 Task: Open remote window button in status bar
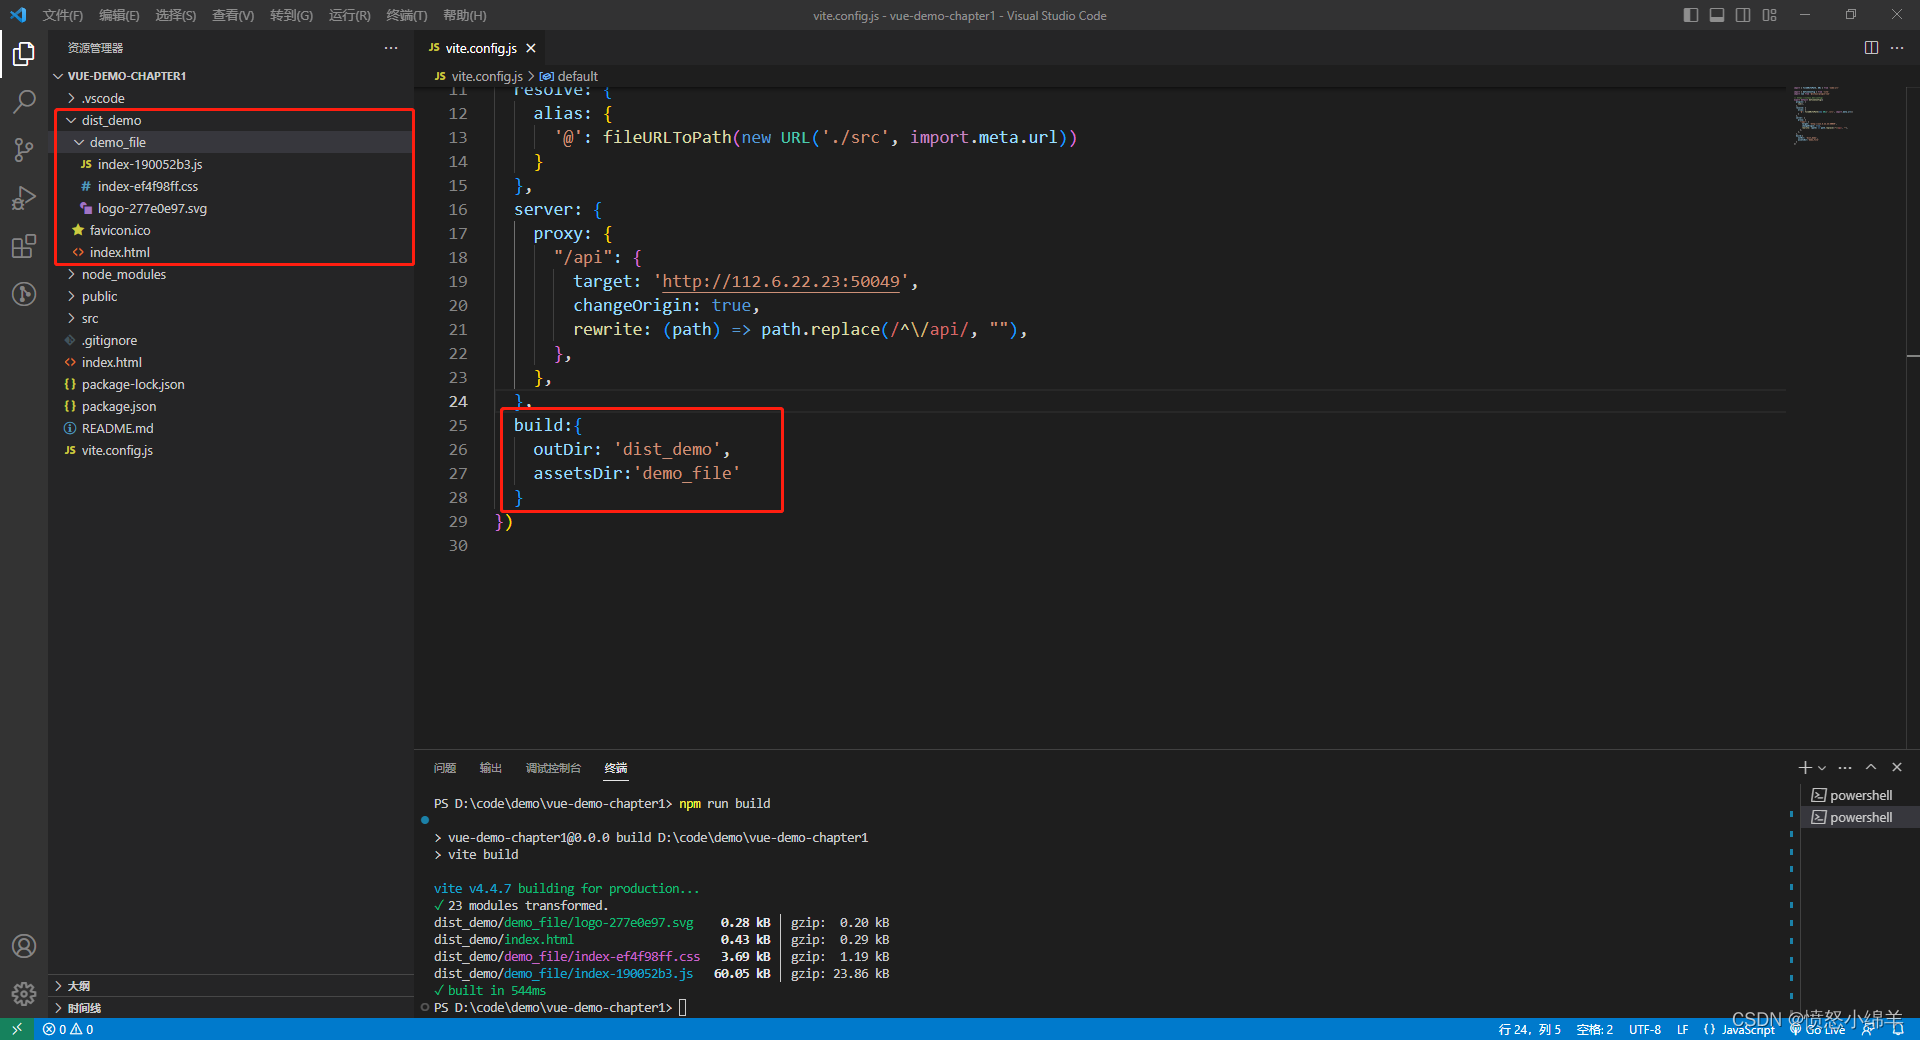coord(17,1029)
